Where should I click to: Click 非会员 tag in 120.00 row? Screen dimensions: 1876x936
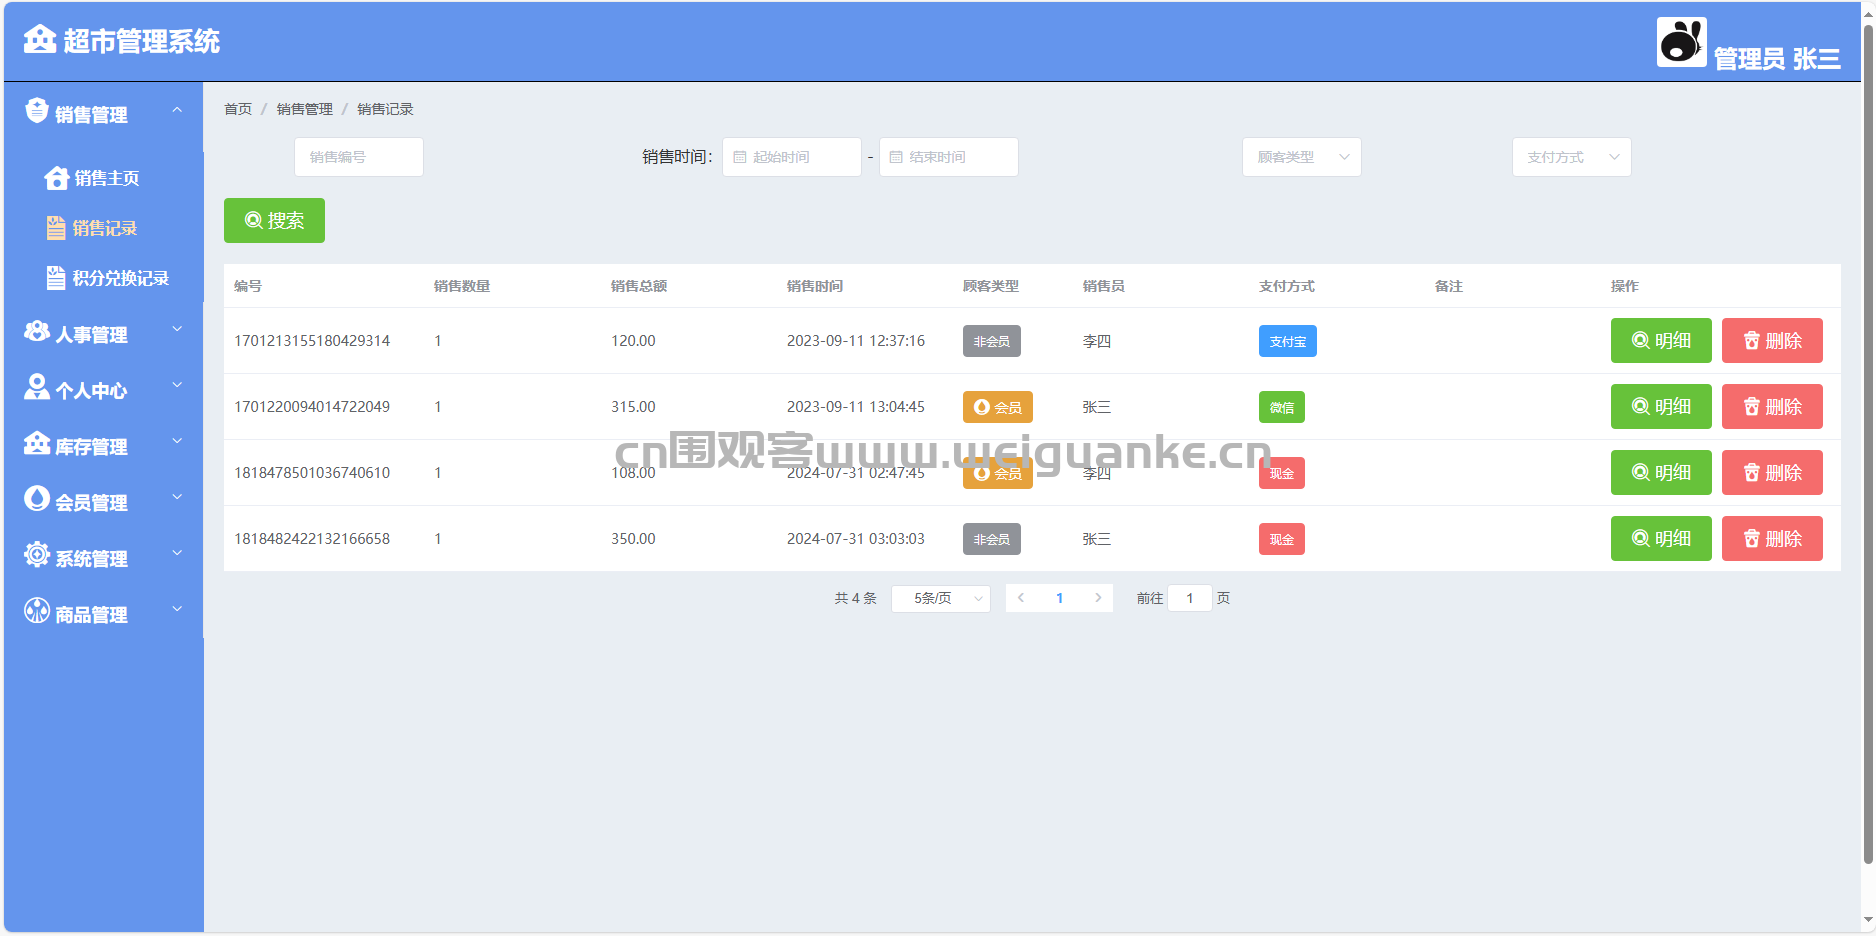pyautogui.click(x=992, y=341)
